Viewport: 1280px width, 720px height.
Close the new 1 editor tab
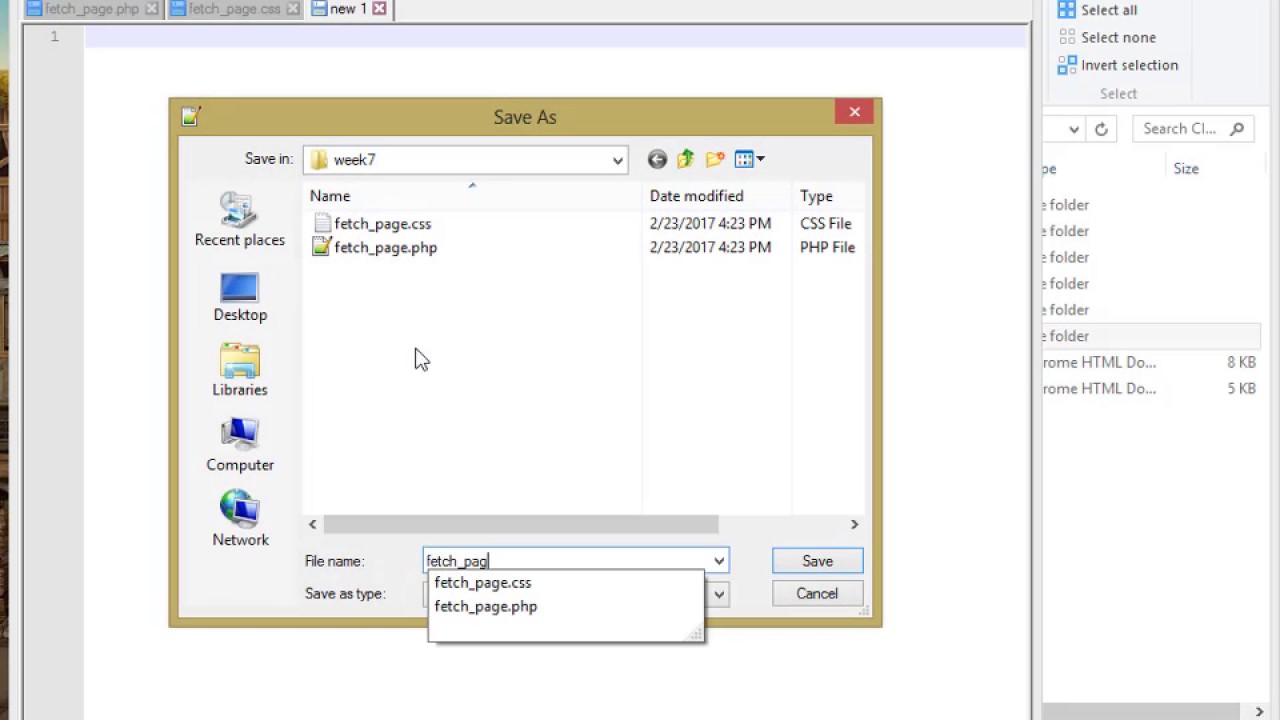pos(379,9)
